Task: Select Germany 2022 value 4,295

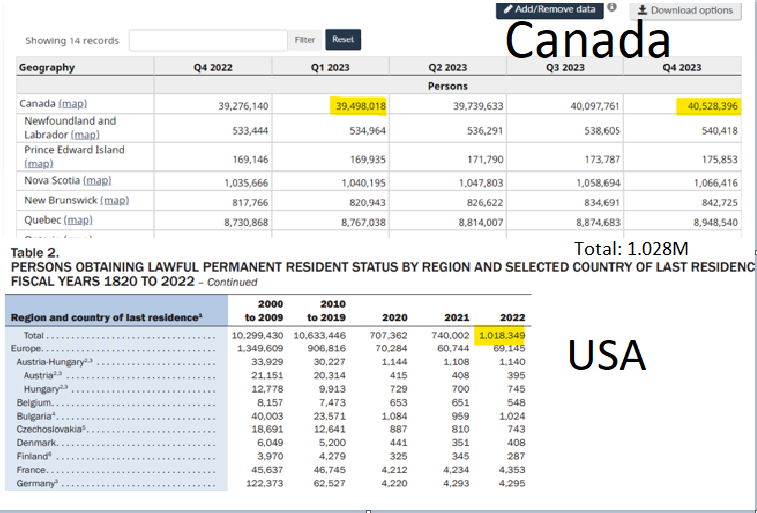Action: (x=512, y=483)
